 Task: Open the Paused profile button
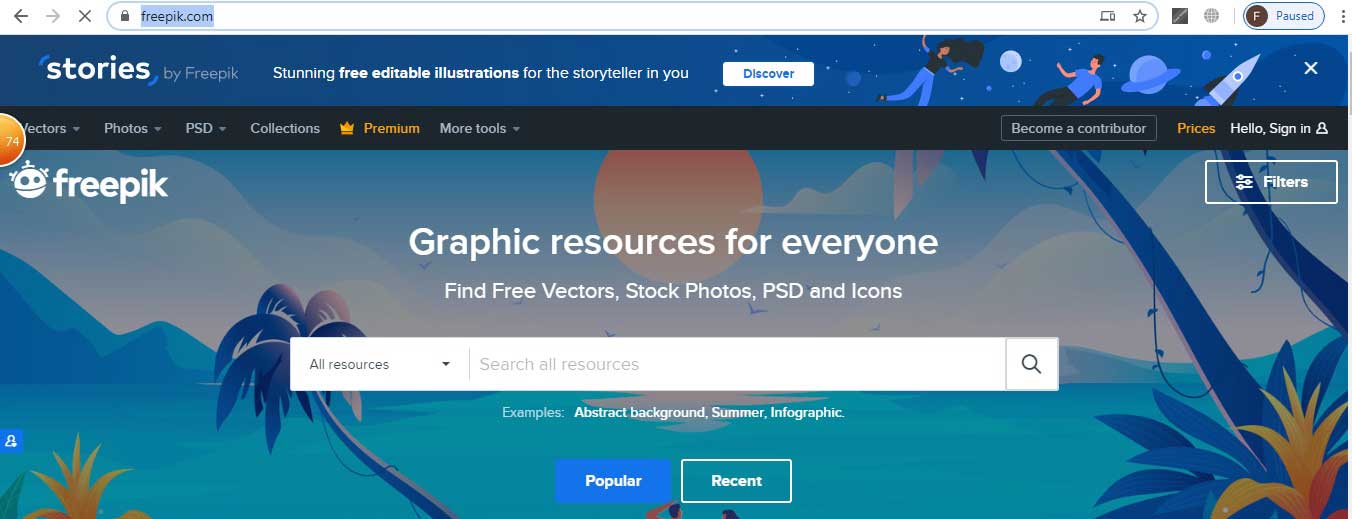tap(1283, 16)
